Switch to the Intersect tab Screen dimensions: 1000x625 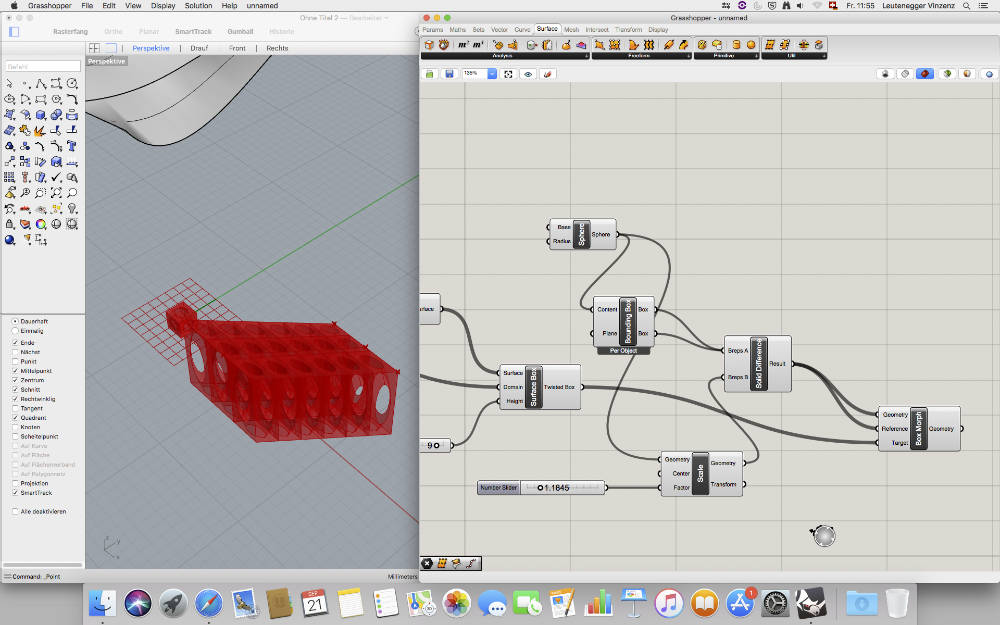coord(597,29)
